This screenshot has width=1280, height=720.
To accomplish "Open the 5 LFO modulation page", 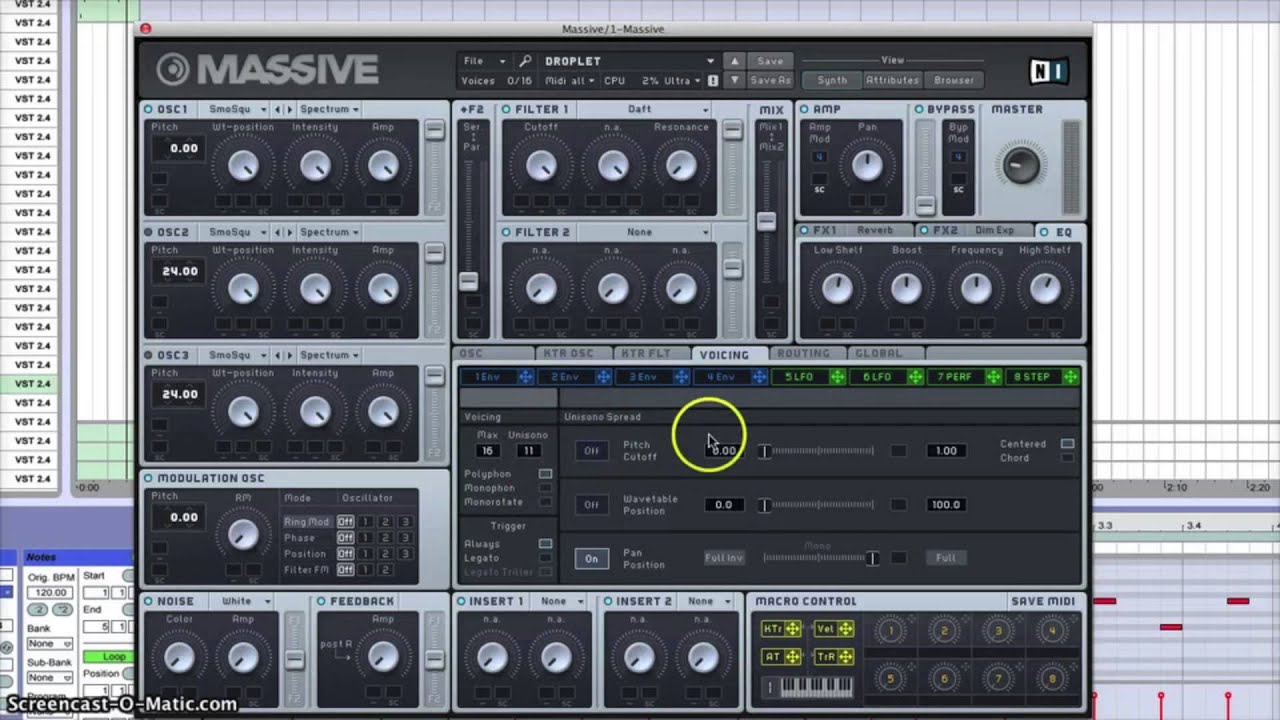I will tap(798, 377).
